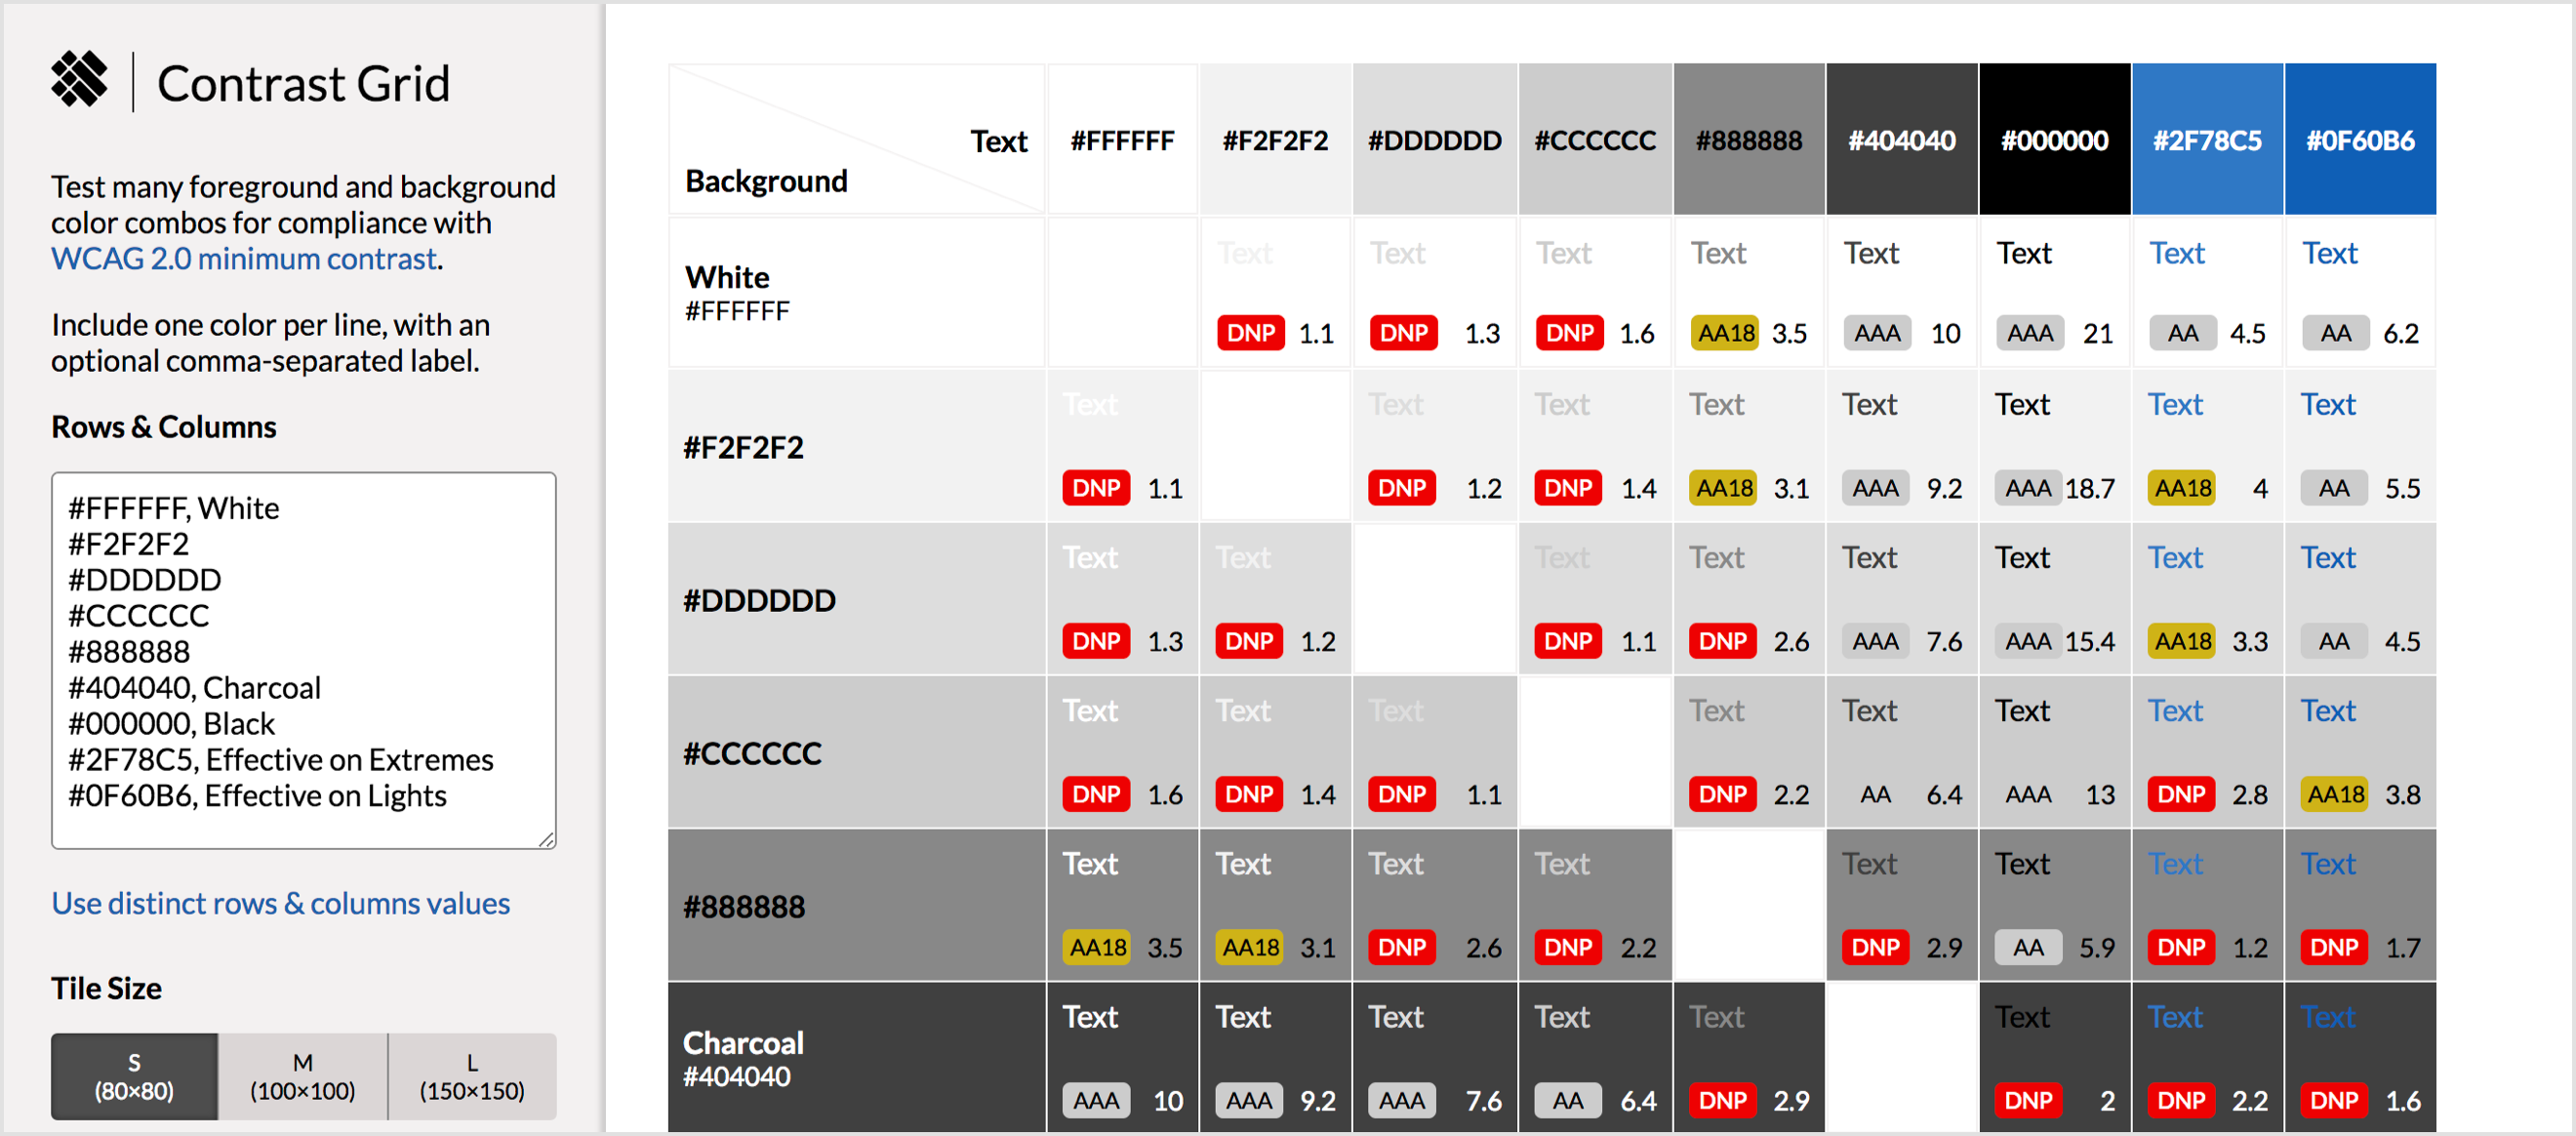
Task: Click the AA 5.9 badge in #888888 row
Action: point(2028,947)
